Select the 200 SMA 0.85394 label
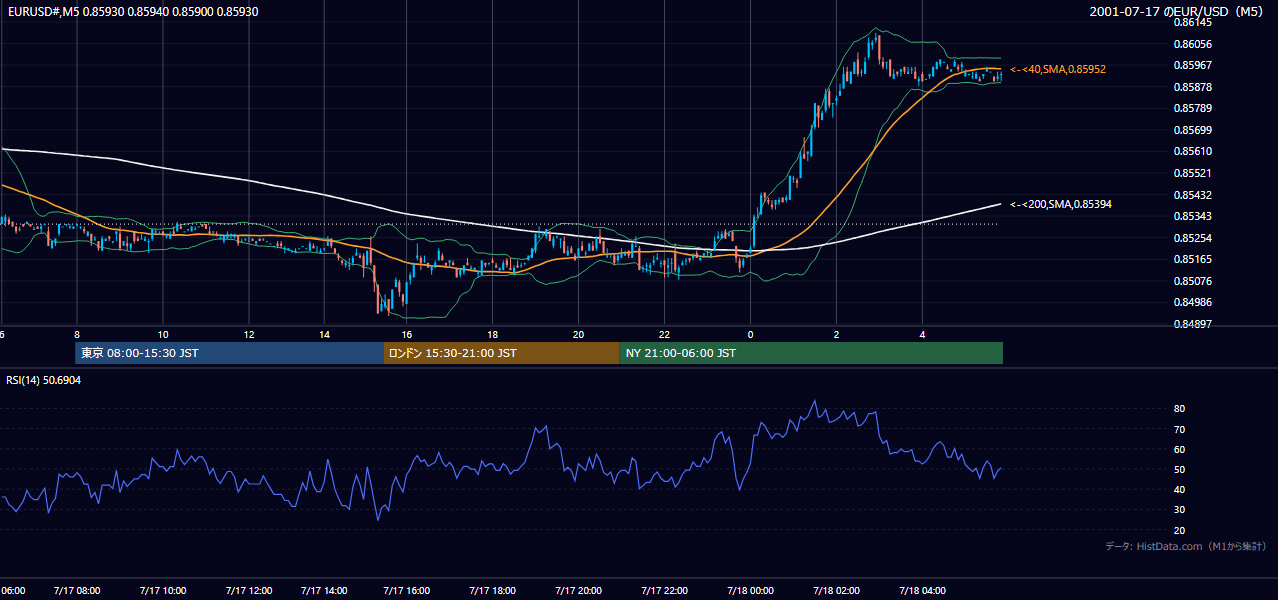Screen dimensions: 1278x600 (x=1061, y=204)
